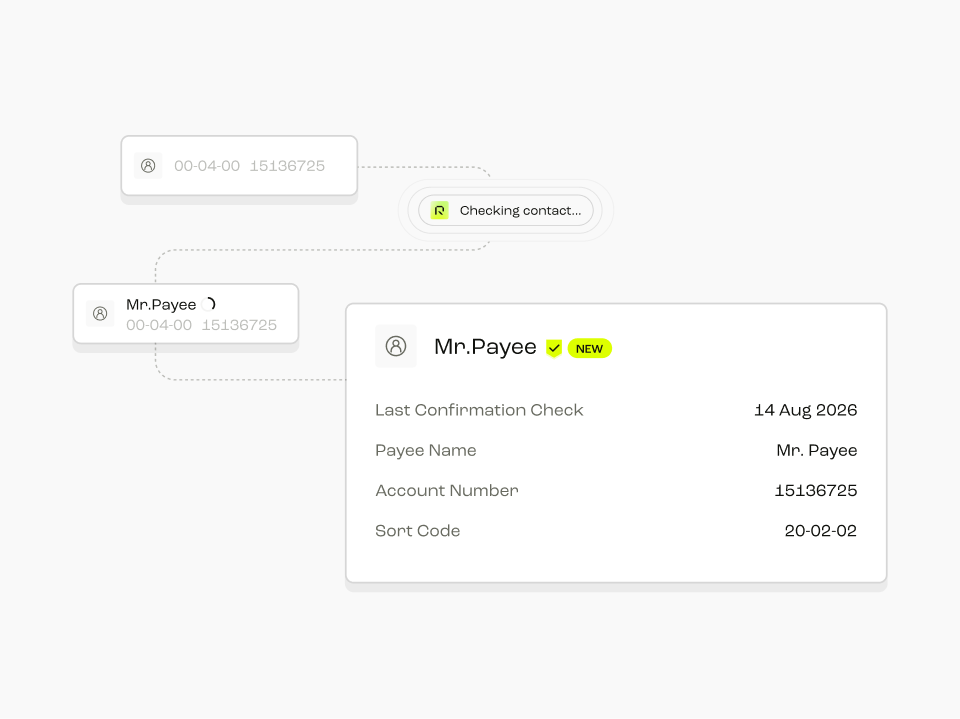The image size is (960, 719).
Task: Click the Last Confirmation Check label
Action: pos(479,410)
